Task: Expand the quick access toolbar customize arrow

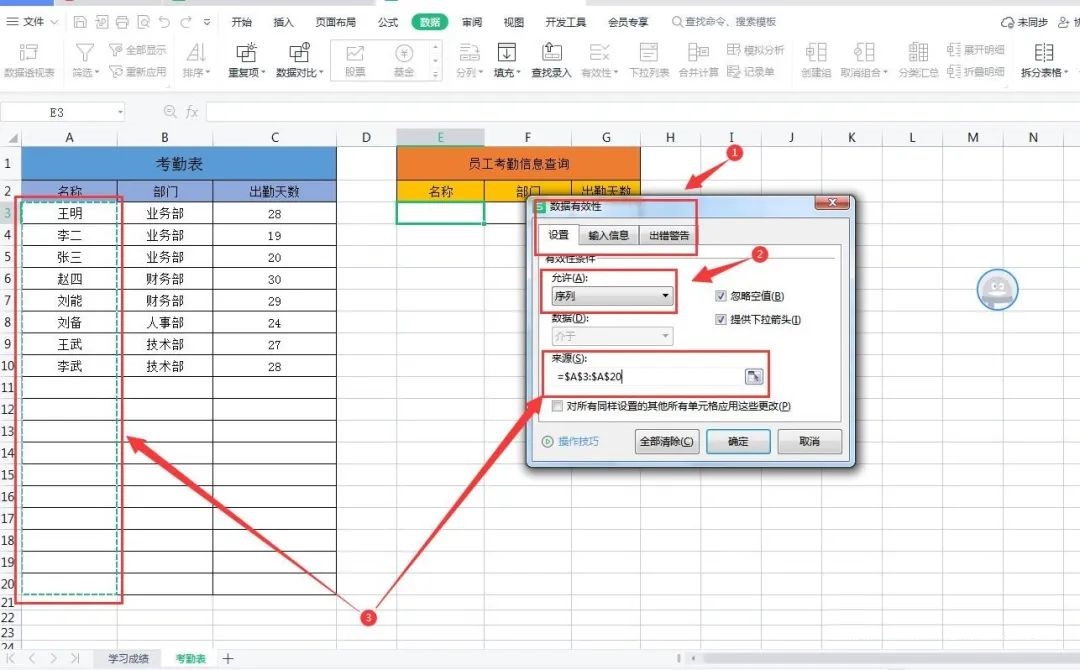Action: point(207,22)
